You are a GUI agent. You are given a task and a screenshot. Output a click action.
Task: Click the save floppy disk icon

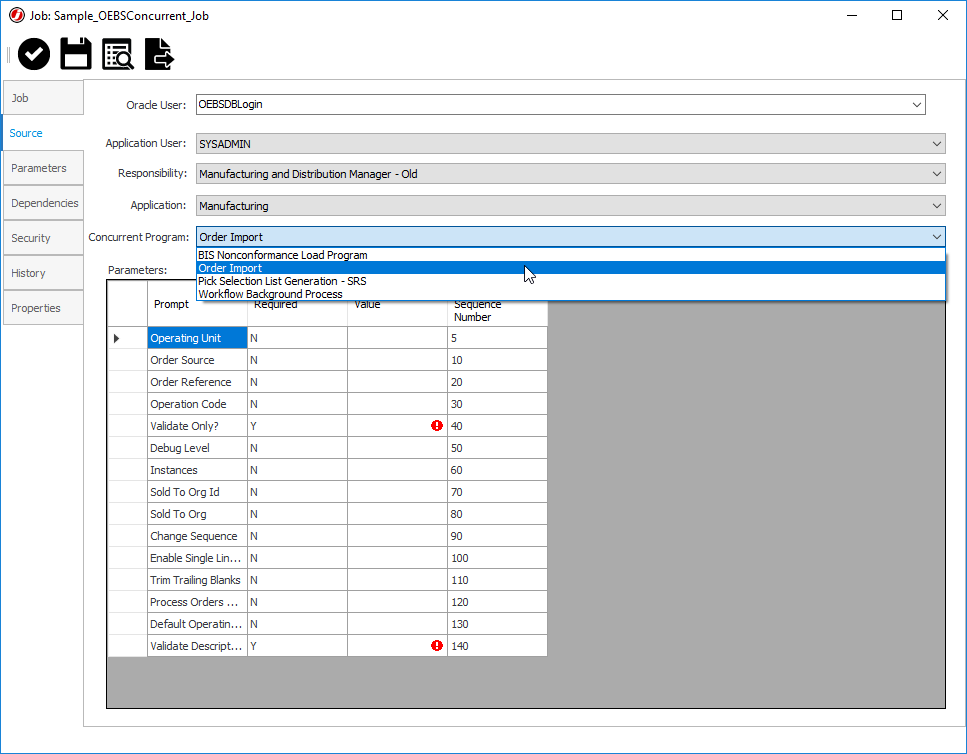tap(76, 54)
